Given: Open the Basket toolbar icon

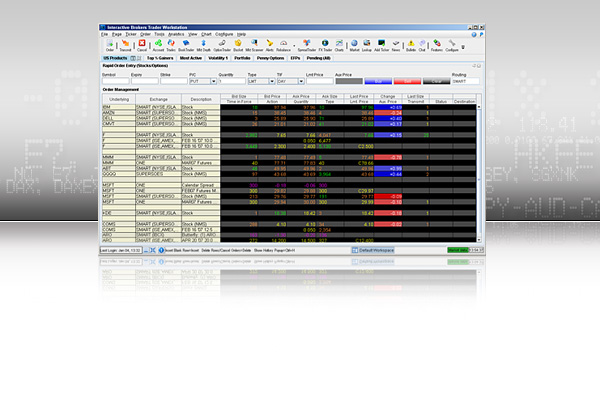Looking at the screenshot, I should (x=238, y=45).
